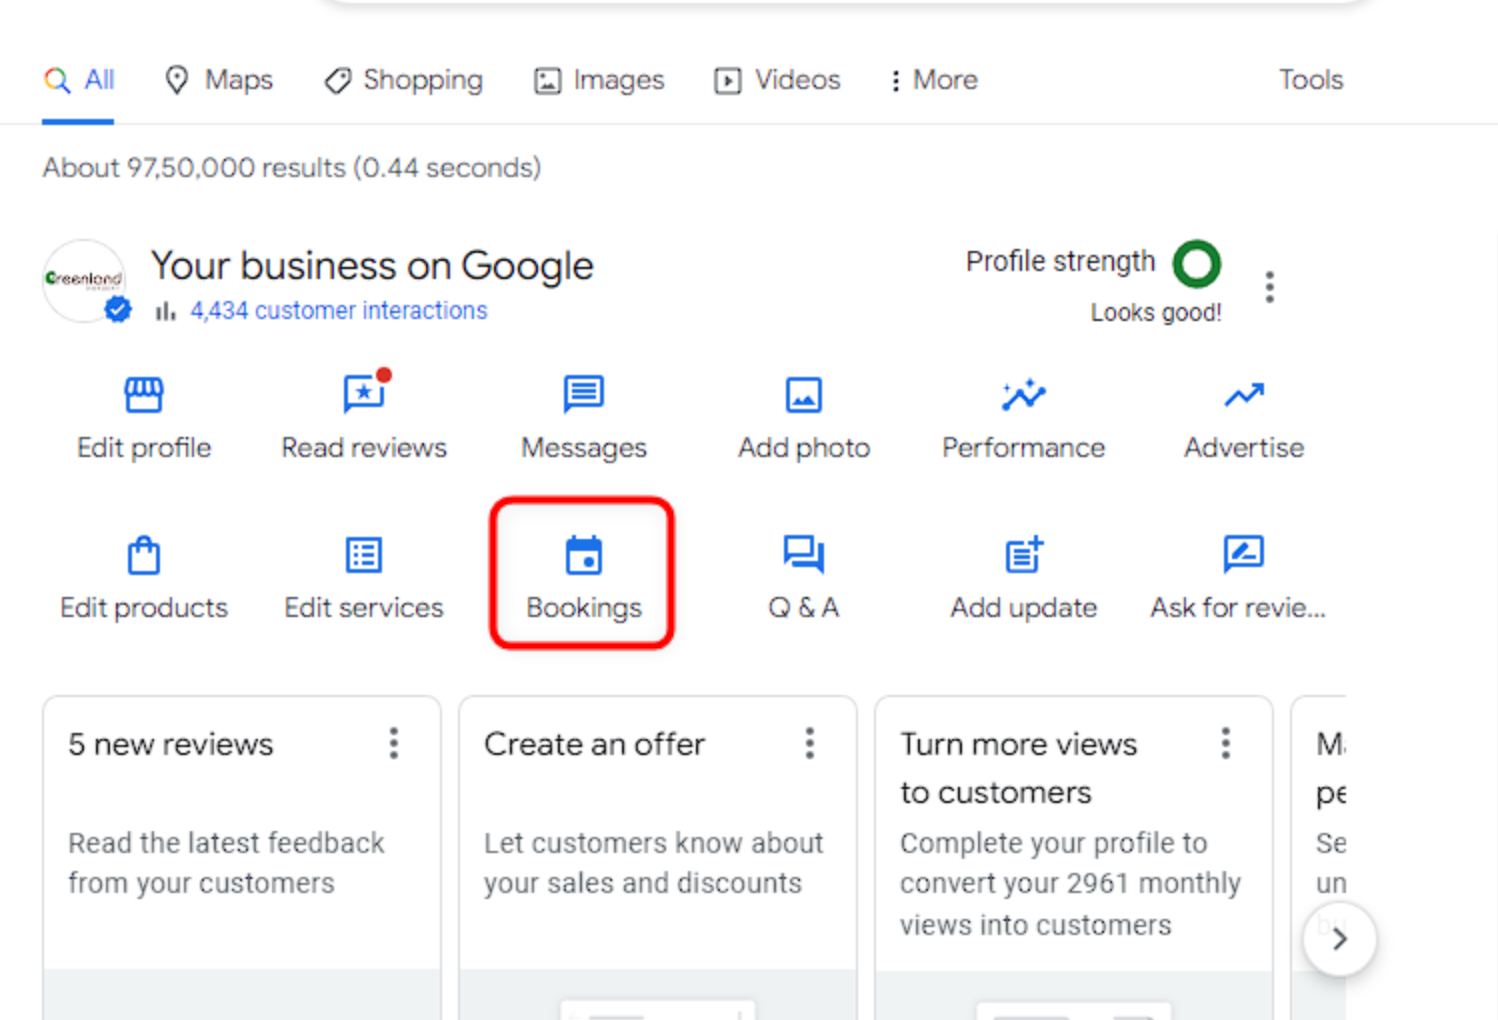The width and height of the screenshot is (1498, 1020).
Task: Open Turn more views to customers card
Action: pos(1074,858)
